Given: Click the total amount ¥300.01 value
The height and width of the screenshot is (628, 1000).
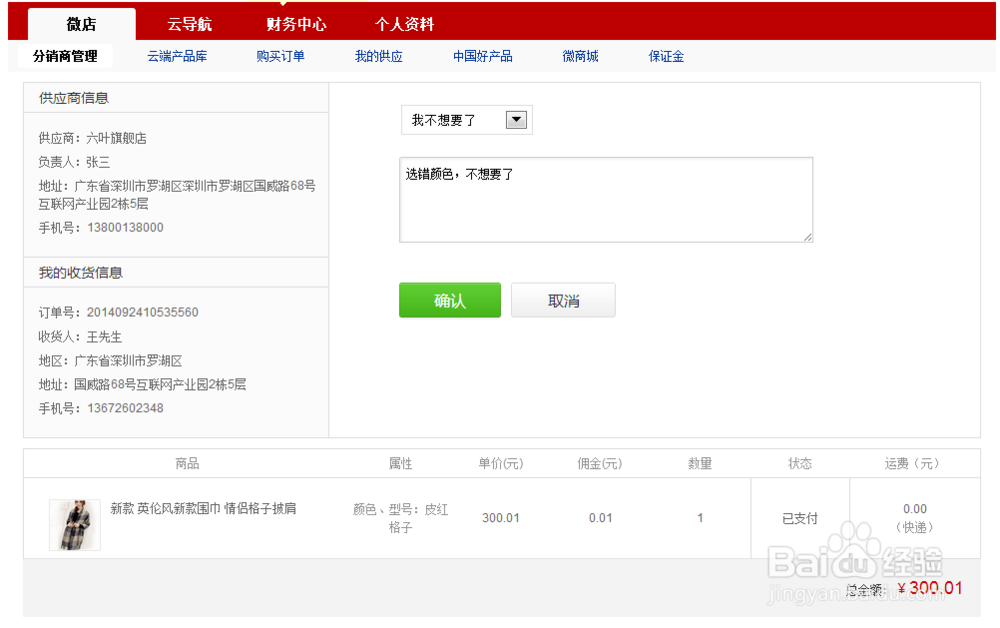Looking at the screenshot, I should click(x=929, y=588).
